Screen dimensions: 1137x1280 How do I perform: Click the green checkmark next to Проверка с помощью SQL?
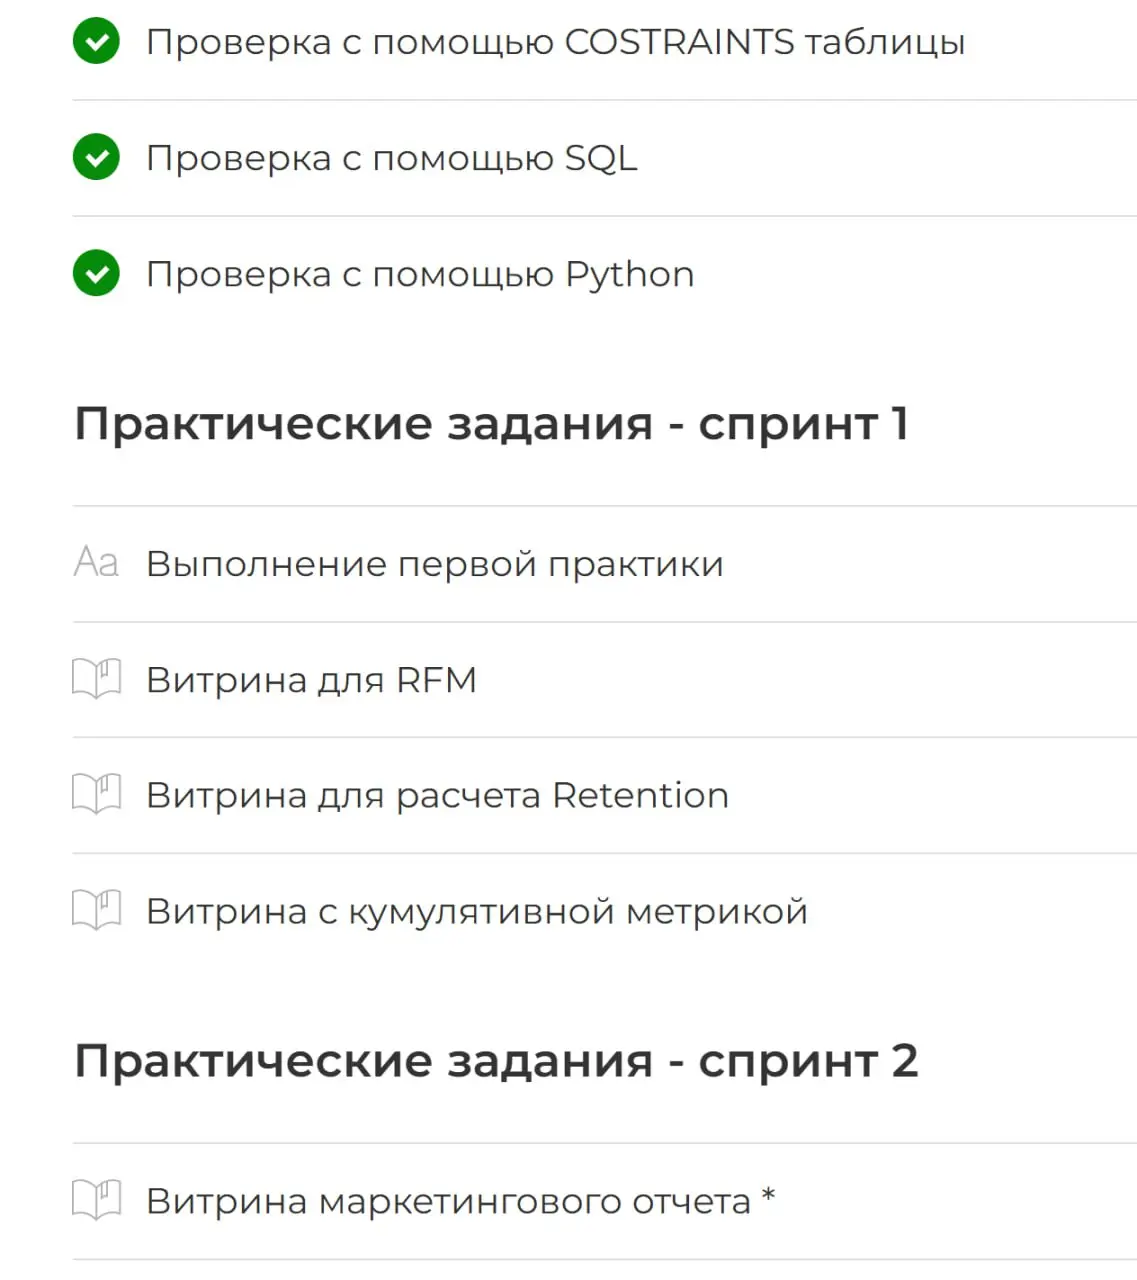click(x=96, y=158)
